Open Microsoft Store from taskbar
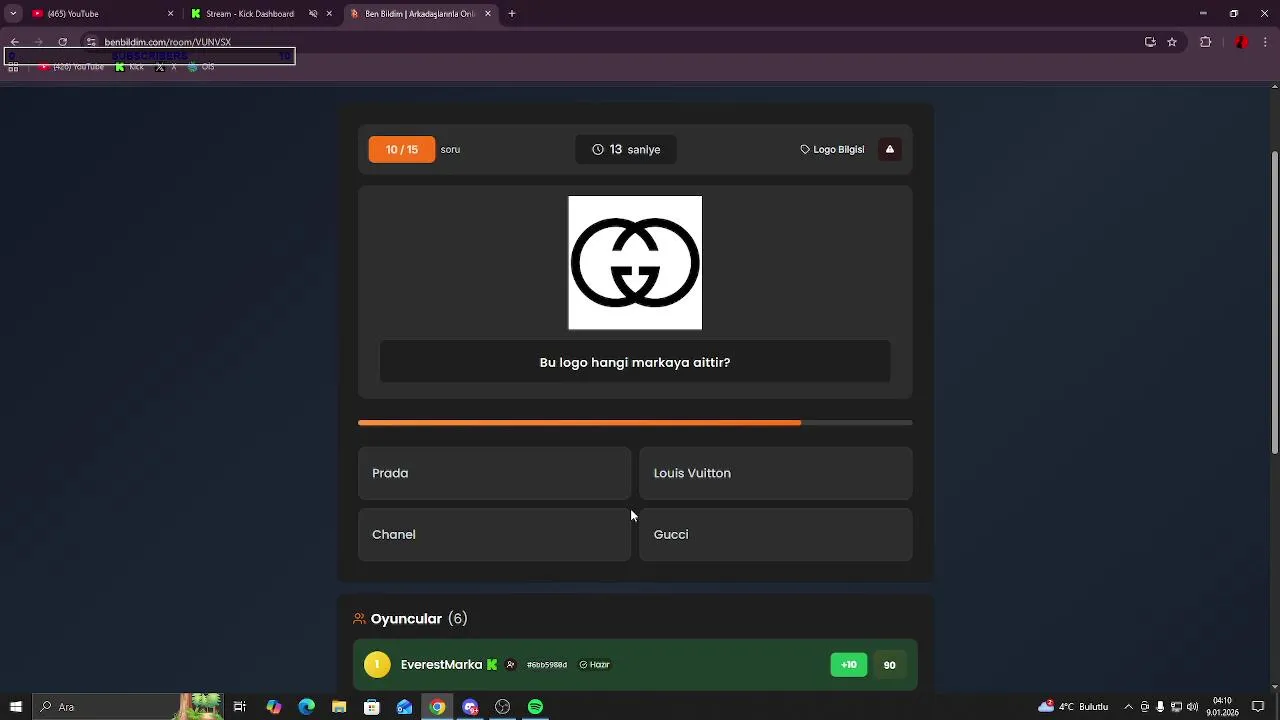Image resolution: width=1280 pixels, height=720 pixels. (372, 707)
